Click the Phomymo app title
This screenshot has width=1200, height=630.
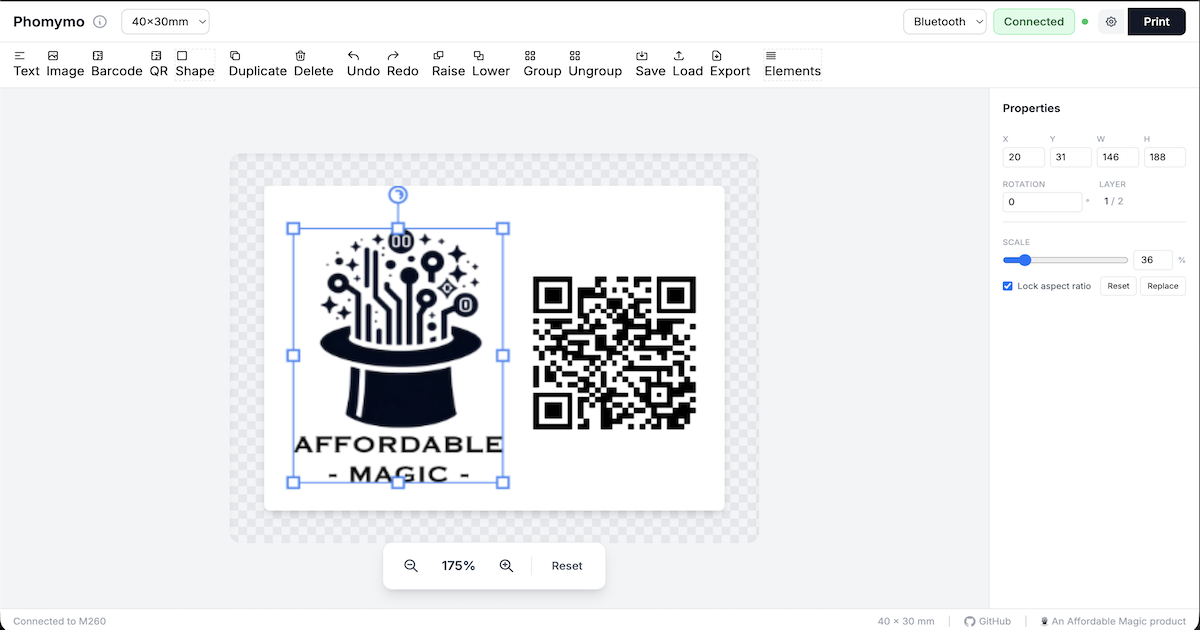click(x=49, y=22)
